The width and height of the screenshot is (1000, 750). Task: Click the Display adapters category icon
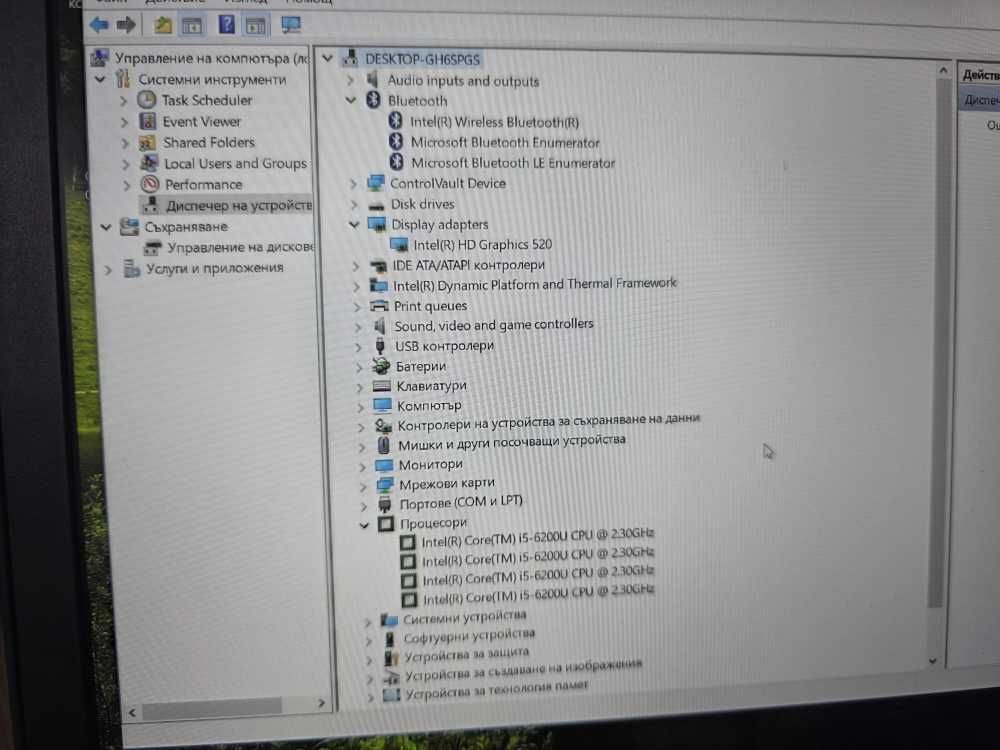(x=378, y=224)
